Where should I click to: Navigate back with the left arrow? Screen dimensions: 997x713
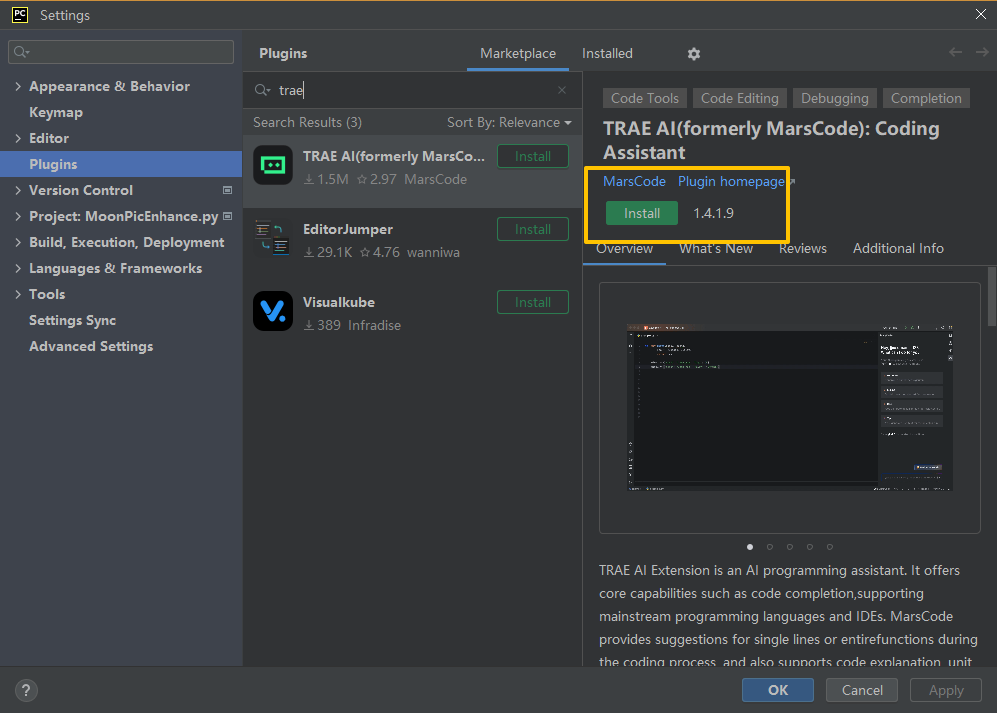click(x=955, y=52)
